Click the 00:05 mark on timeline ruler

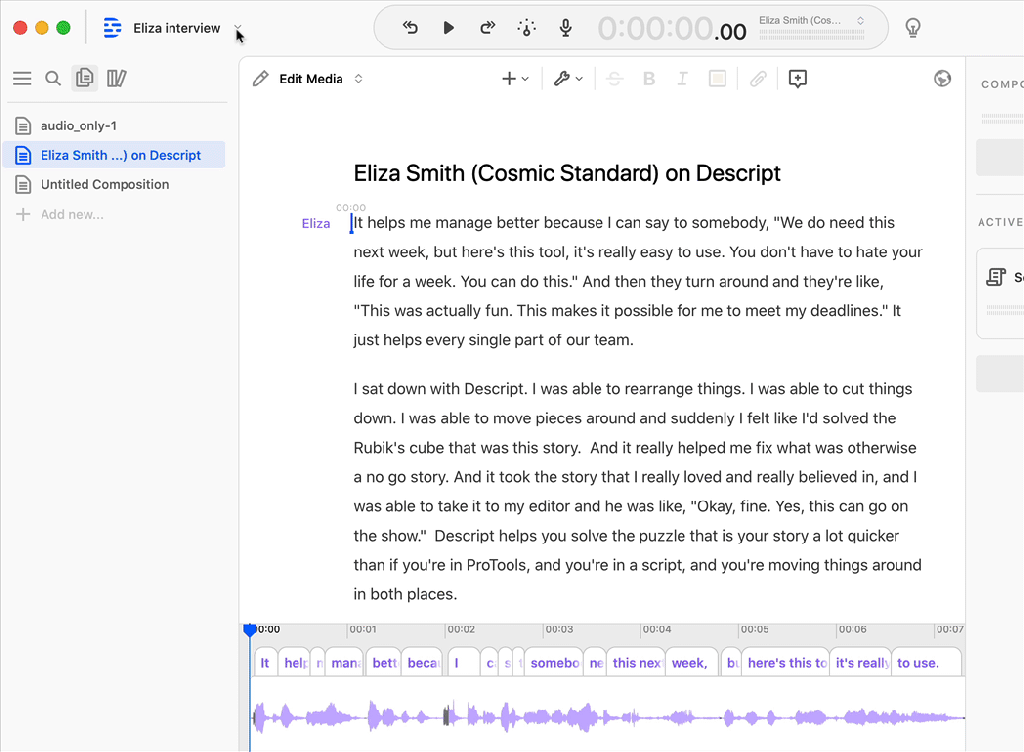click(x=754, y=629)
